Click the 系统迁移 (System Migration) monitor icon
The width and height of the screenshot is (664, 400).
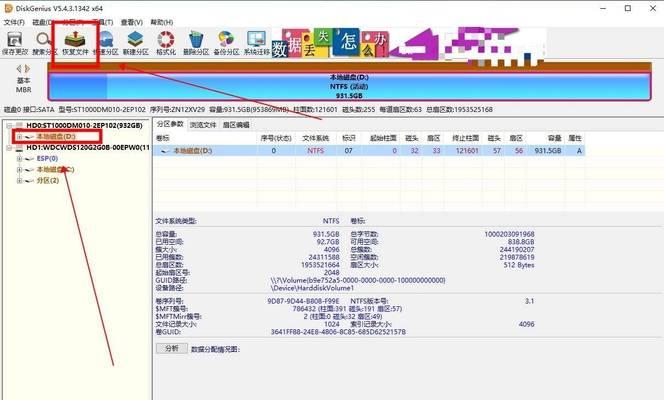click(x=257, y=39)
